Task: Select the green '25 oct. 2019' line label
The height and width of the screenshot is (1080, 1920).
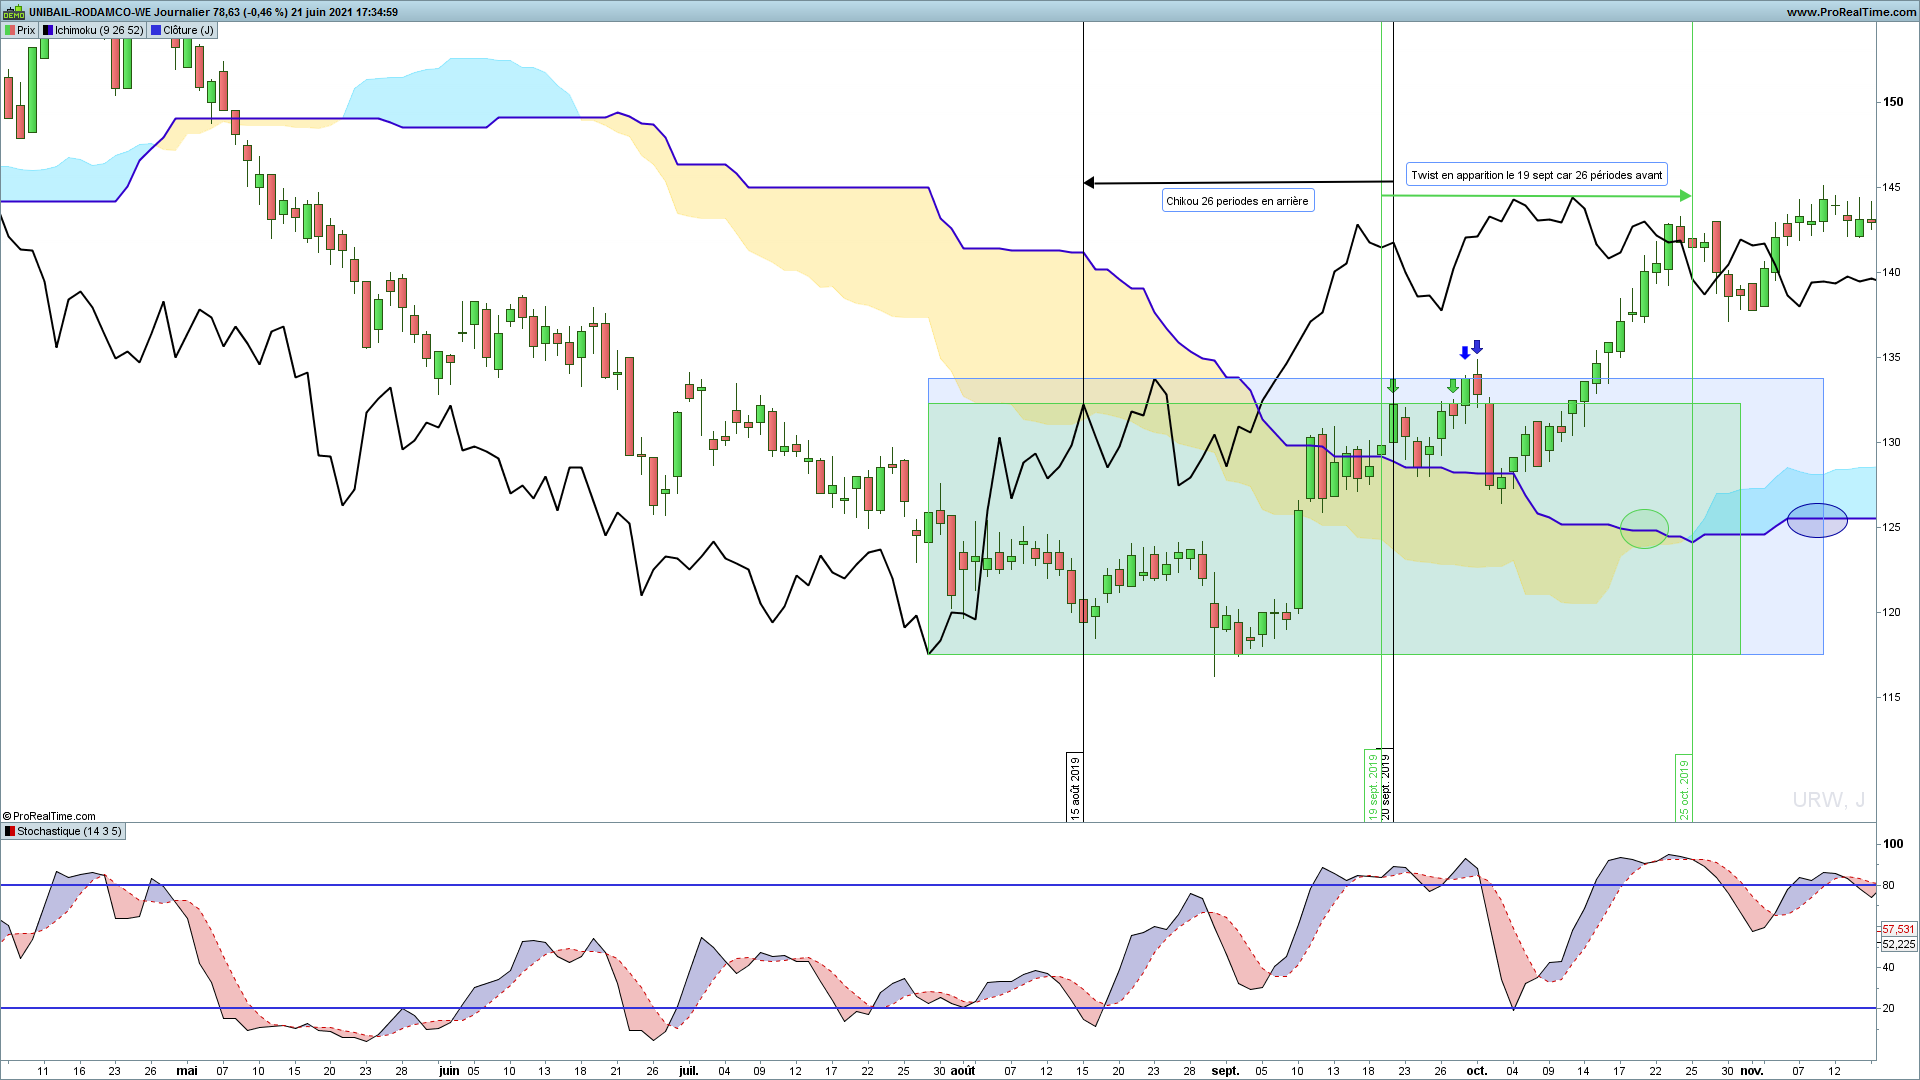Action: pos(1684,789)
